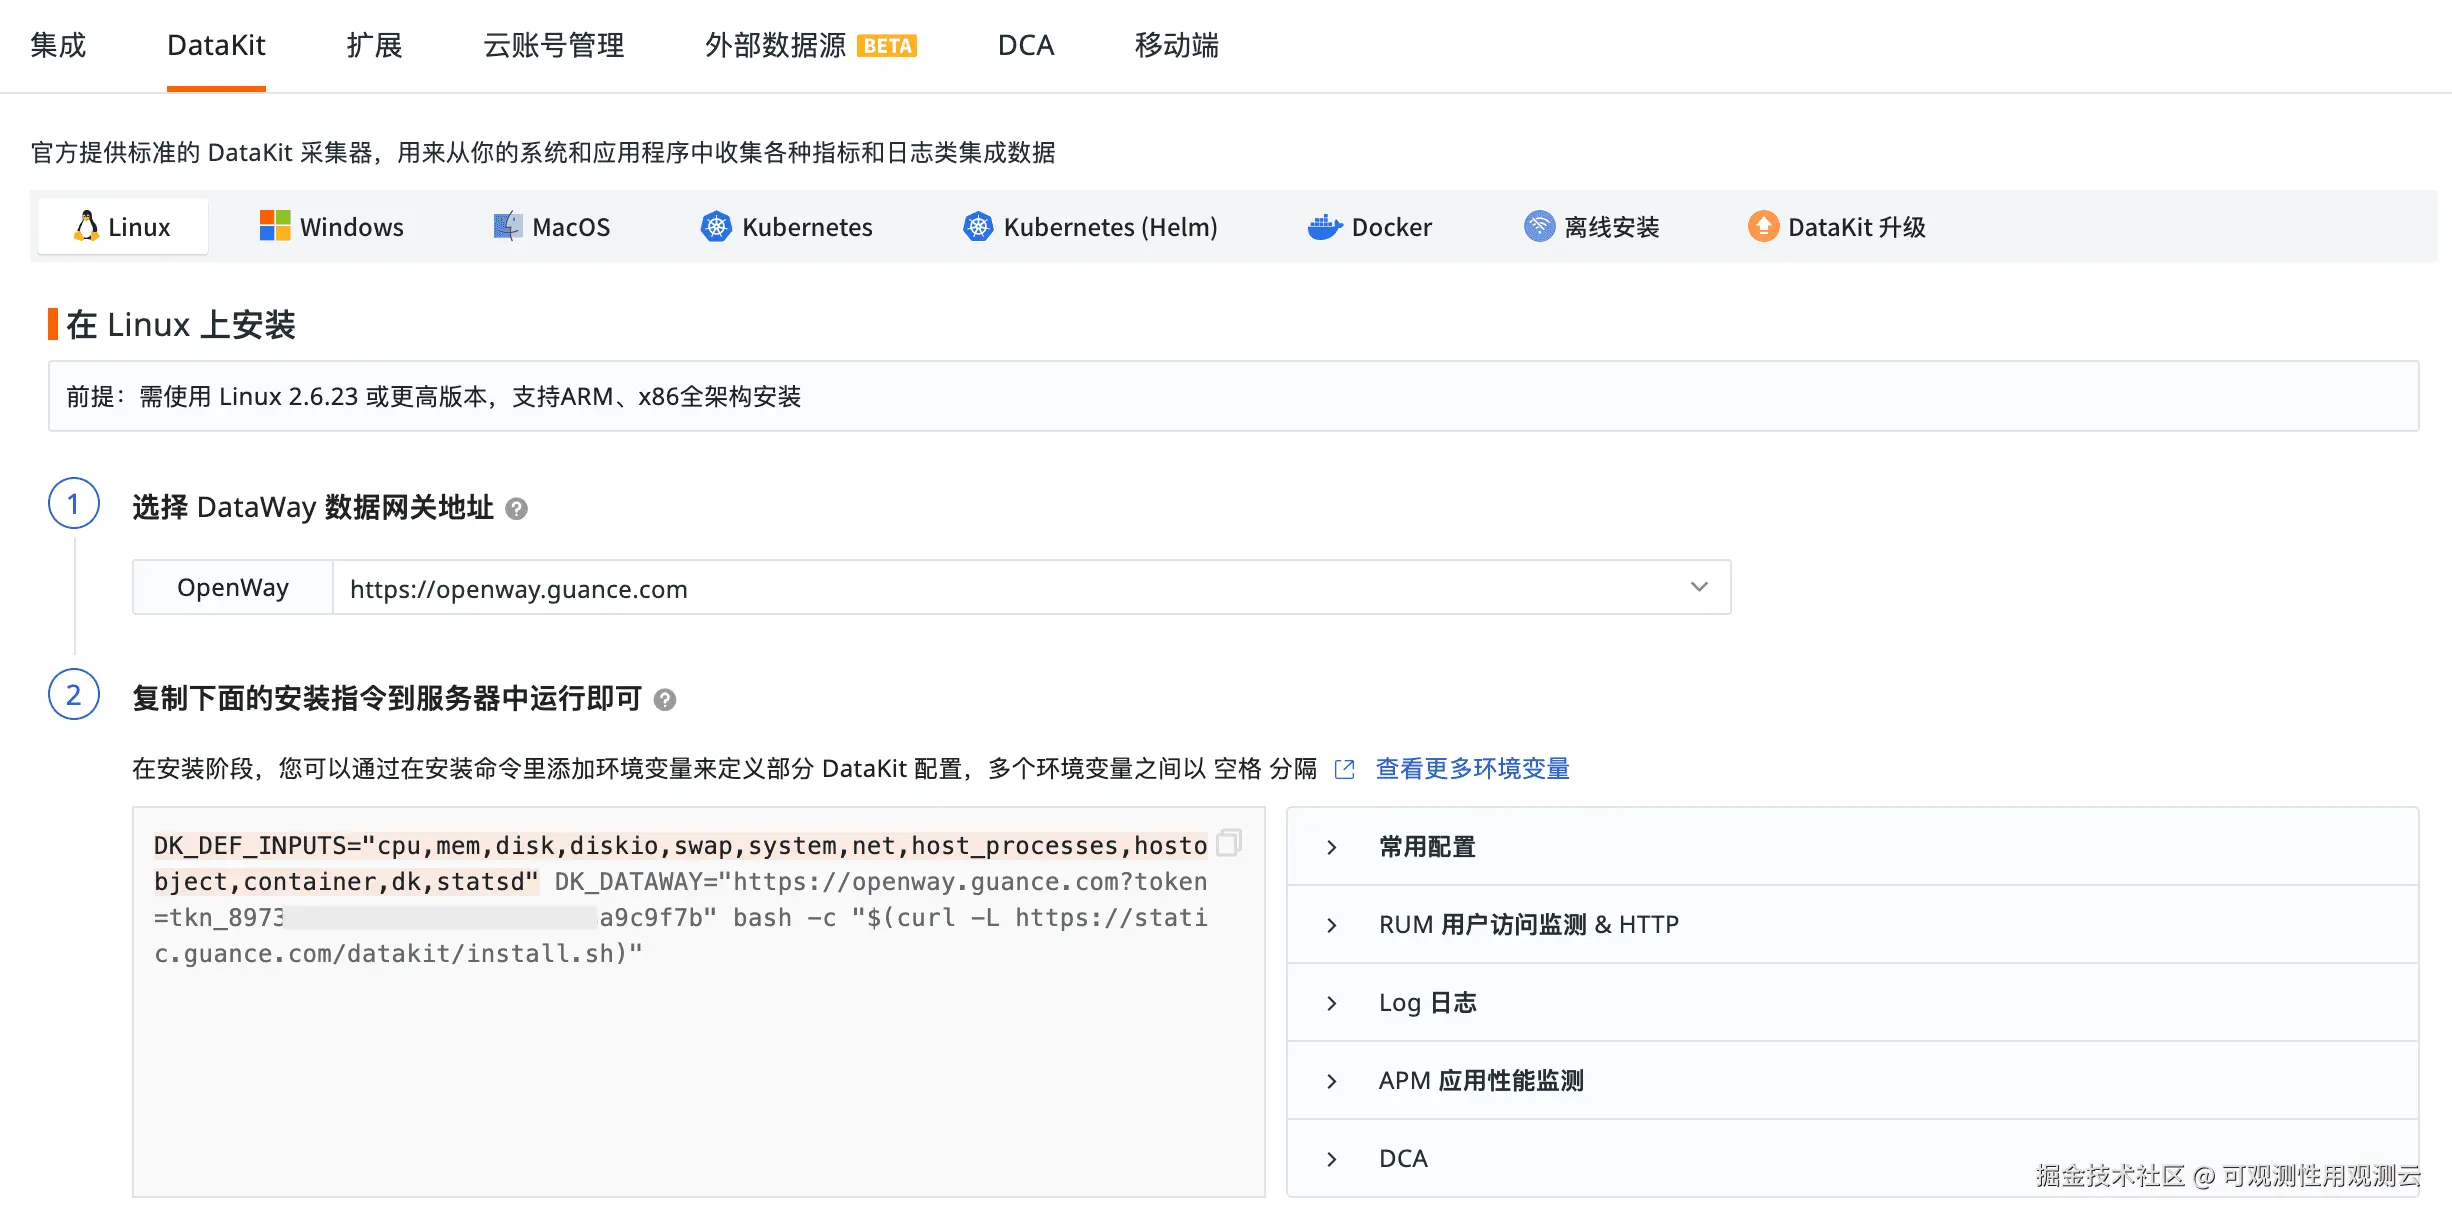
Task: Open the DataKit 升级 upgrade tab
Action: [x=1837, y=227]
